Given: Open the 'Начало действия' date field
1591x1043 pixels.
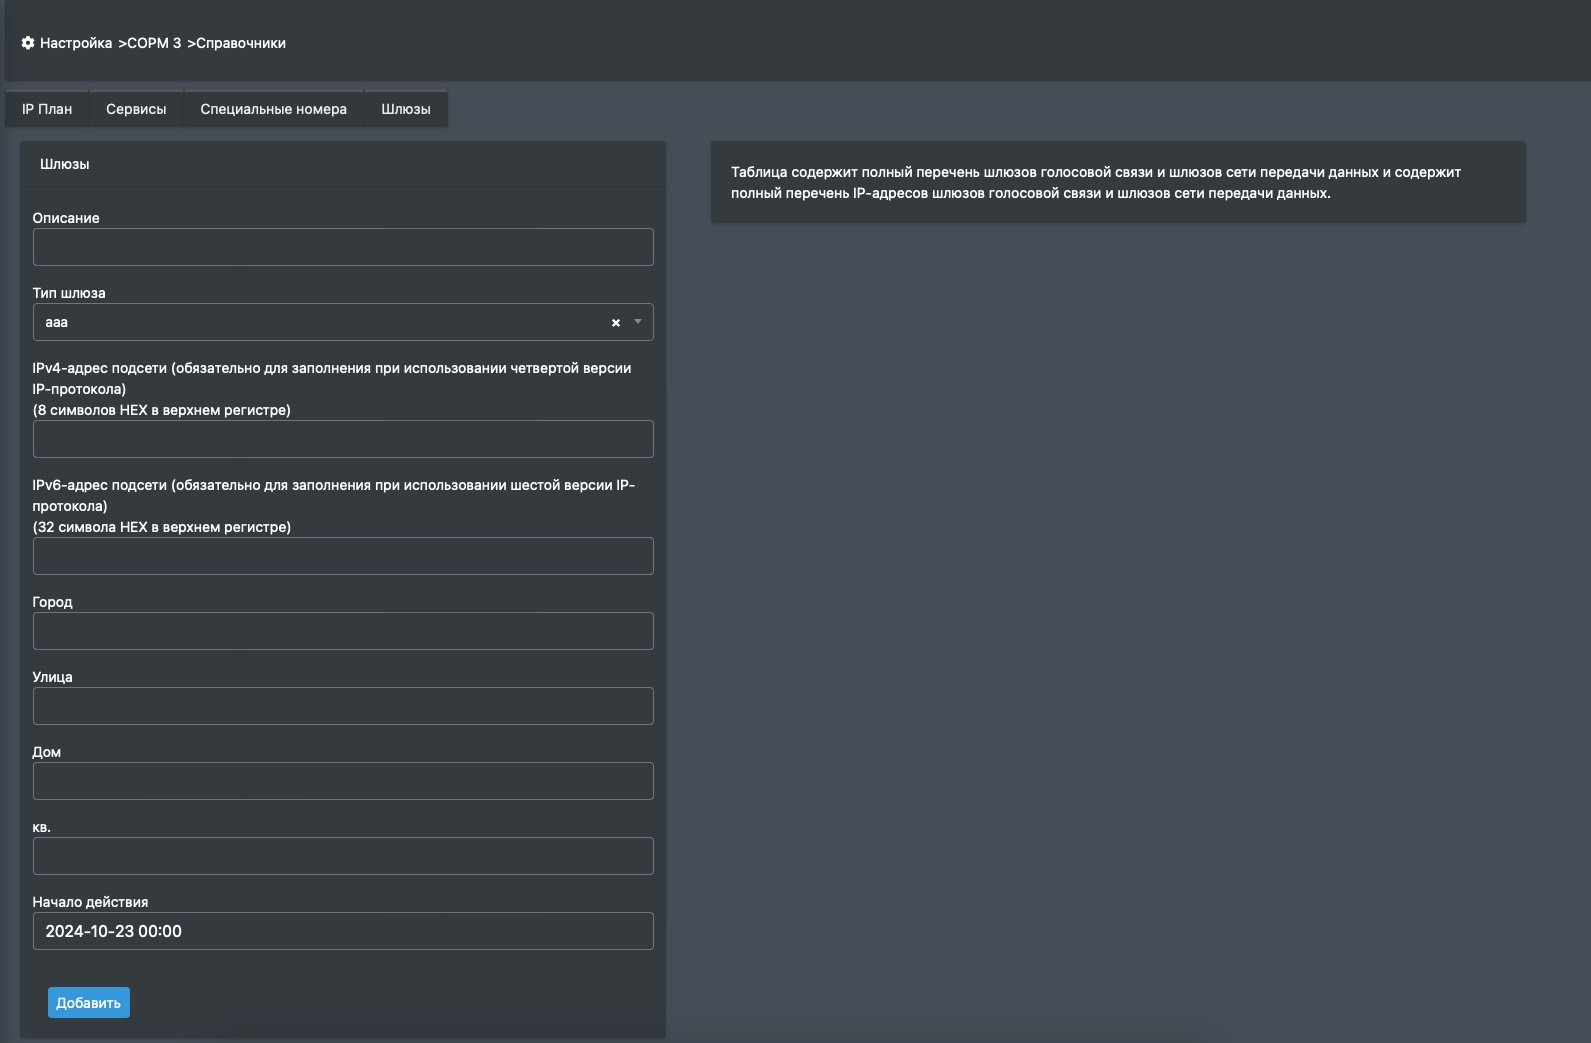Looking at the screenshot, I should tap(343, 931).
